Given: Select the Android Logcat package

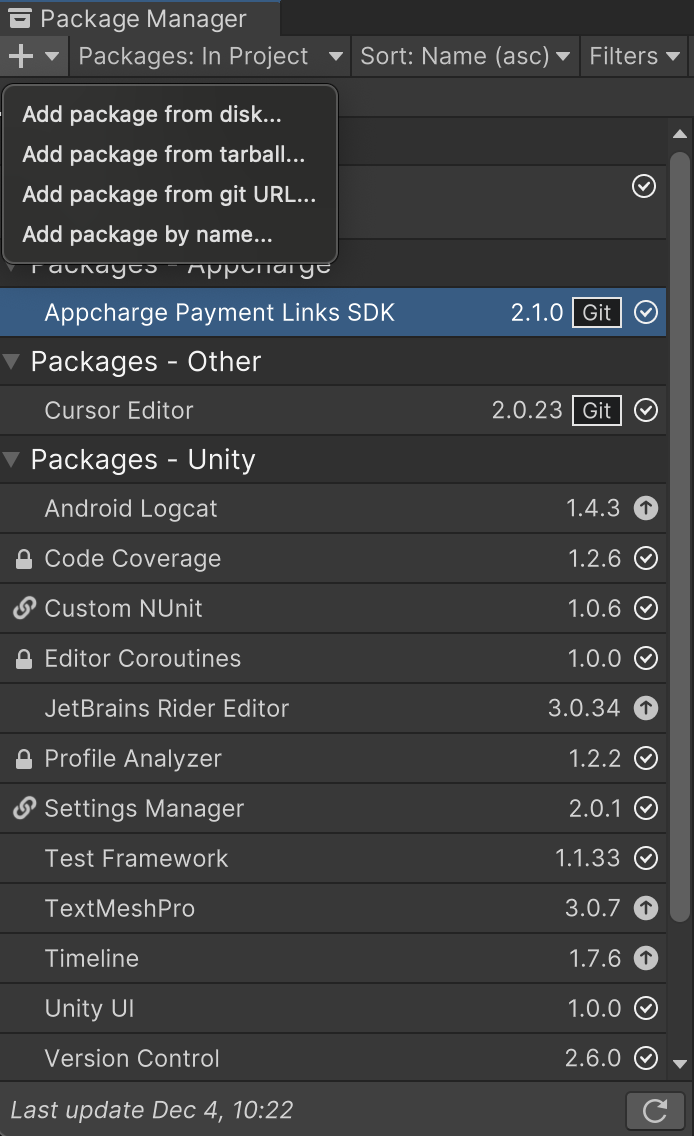Looking at the screenshot, I should [x=333, y=508].
